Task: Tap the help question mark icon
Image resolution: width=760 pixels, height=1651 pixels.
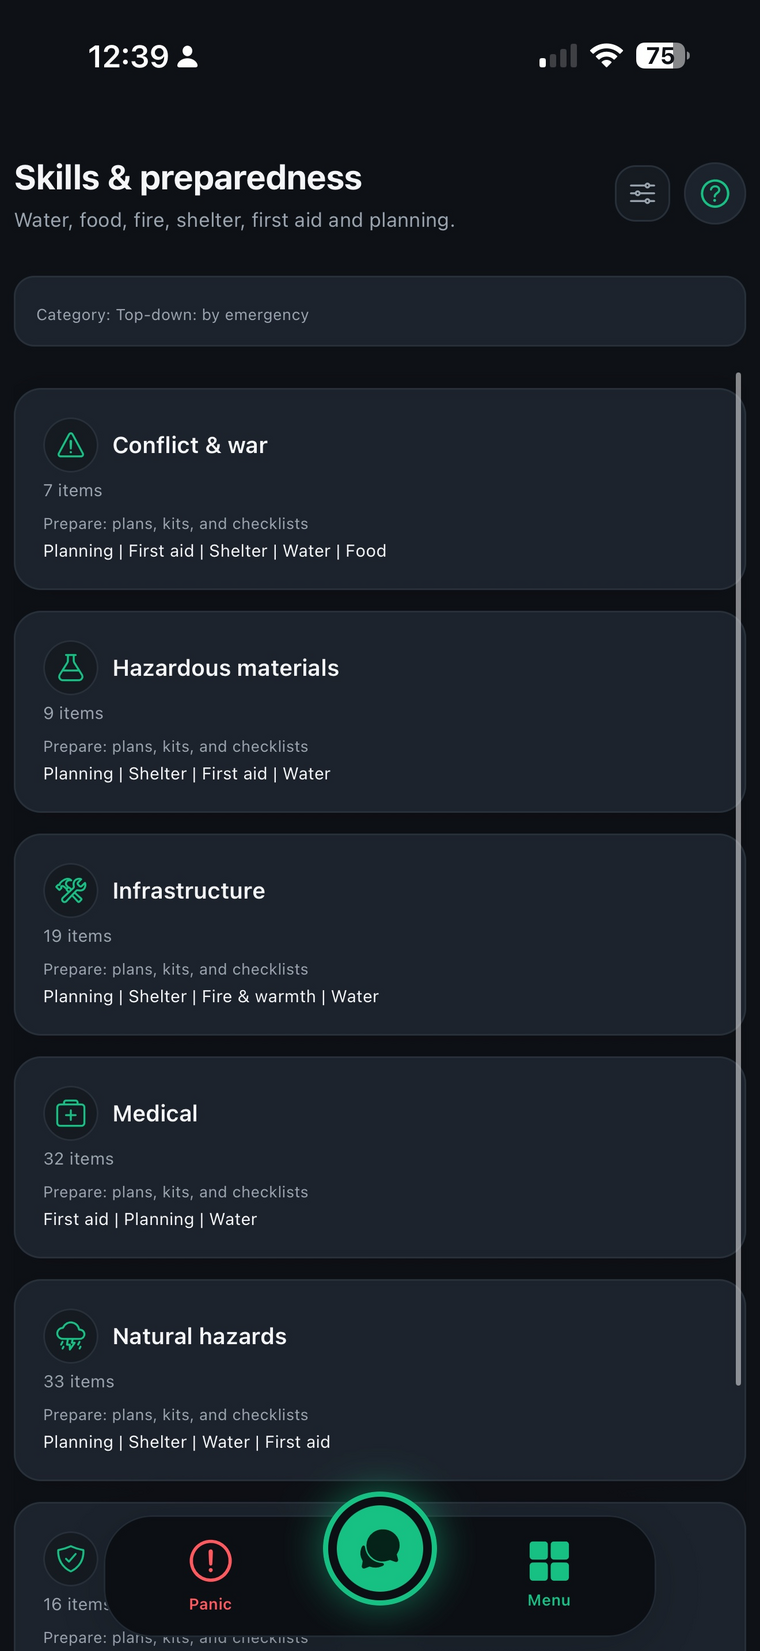Action: pyautogui.click(x=715, y=194)
